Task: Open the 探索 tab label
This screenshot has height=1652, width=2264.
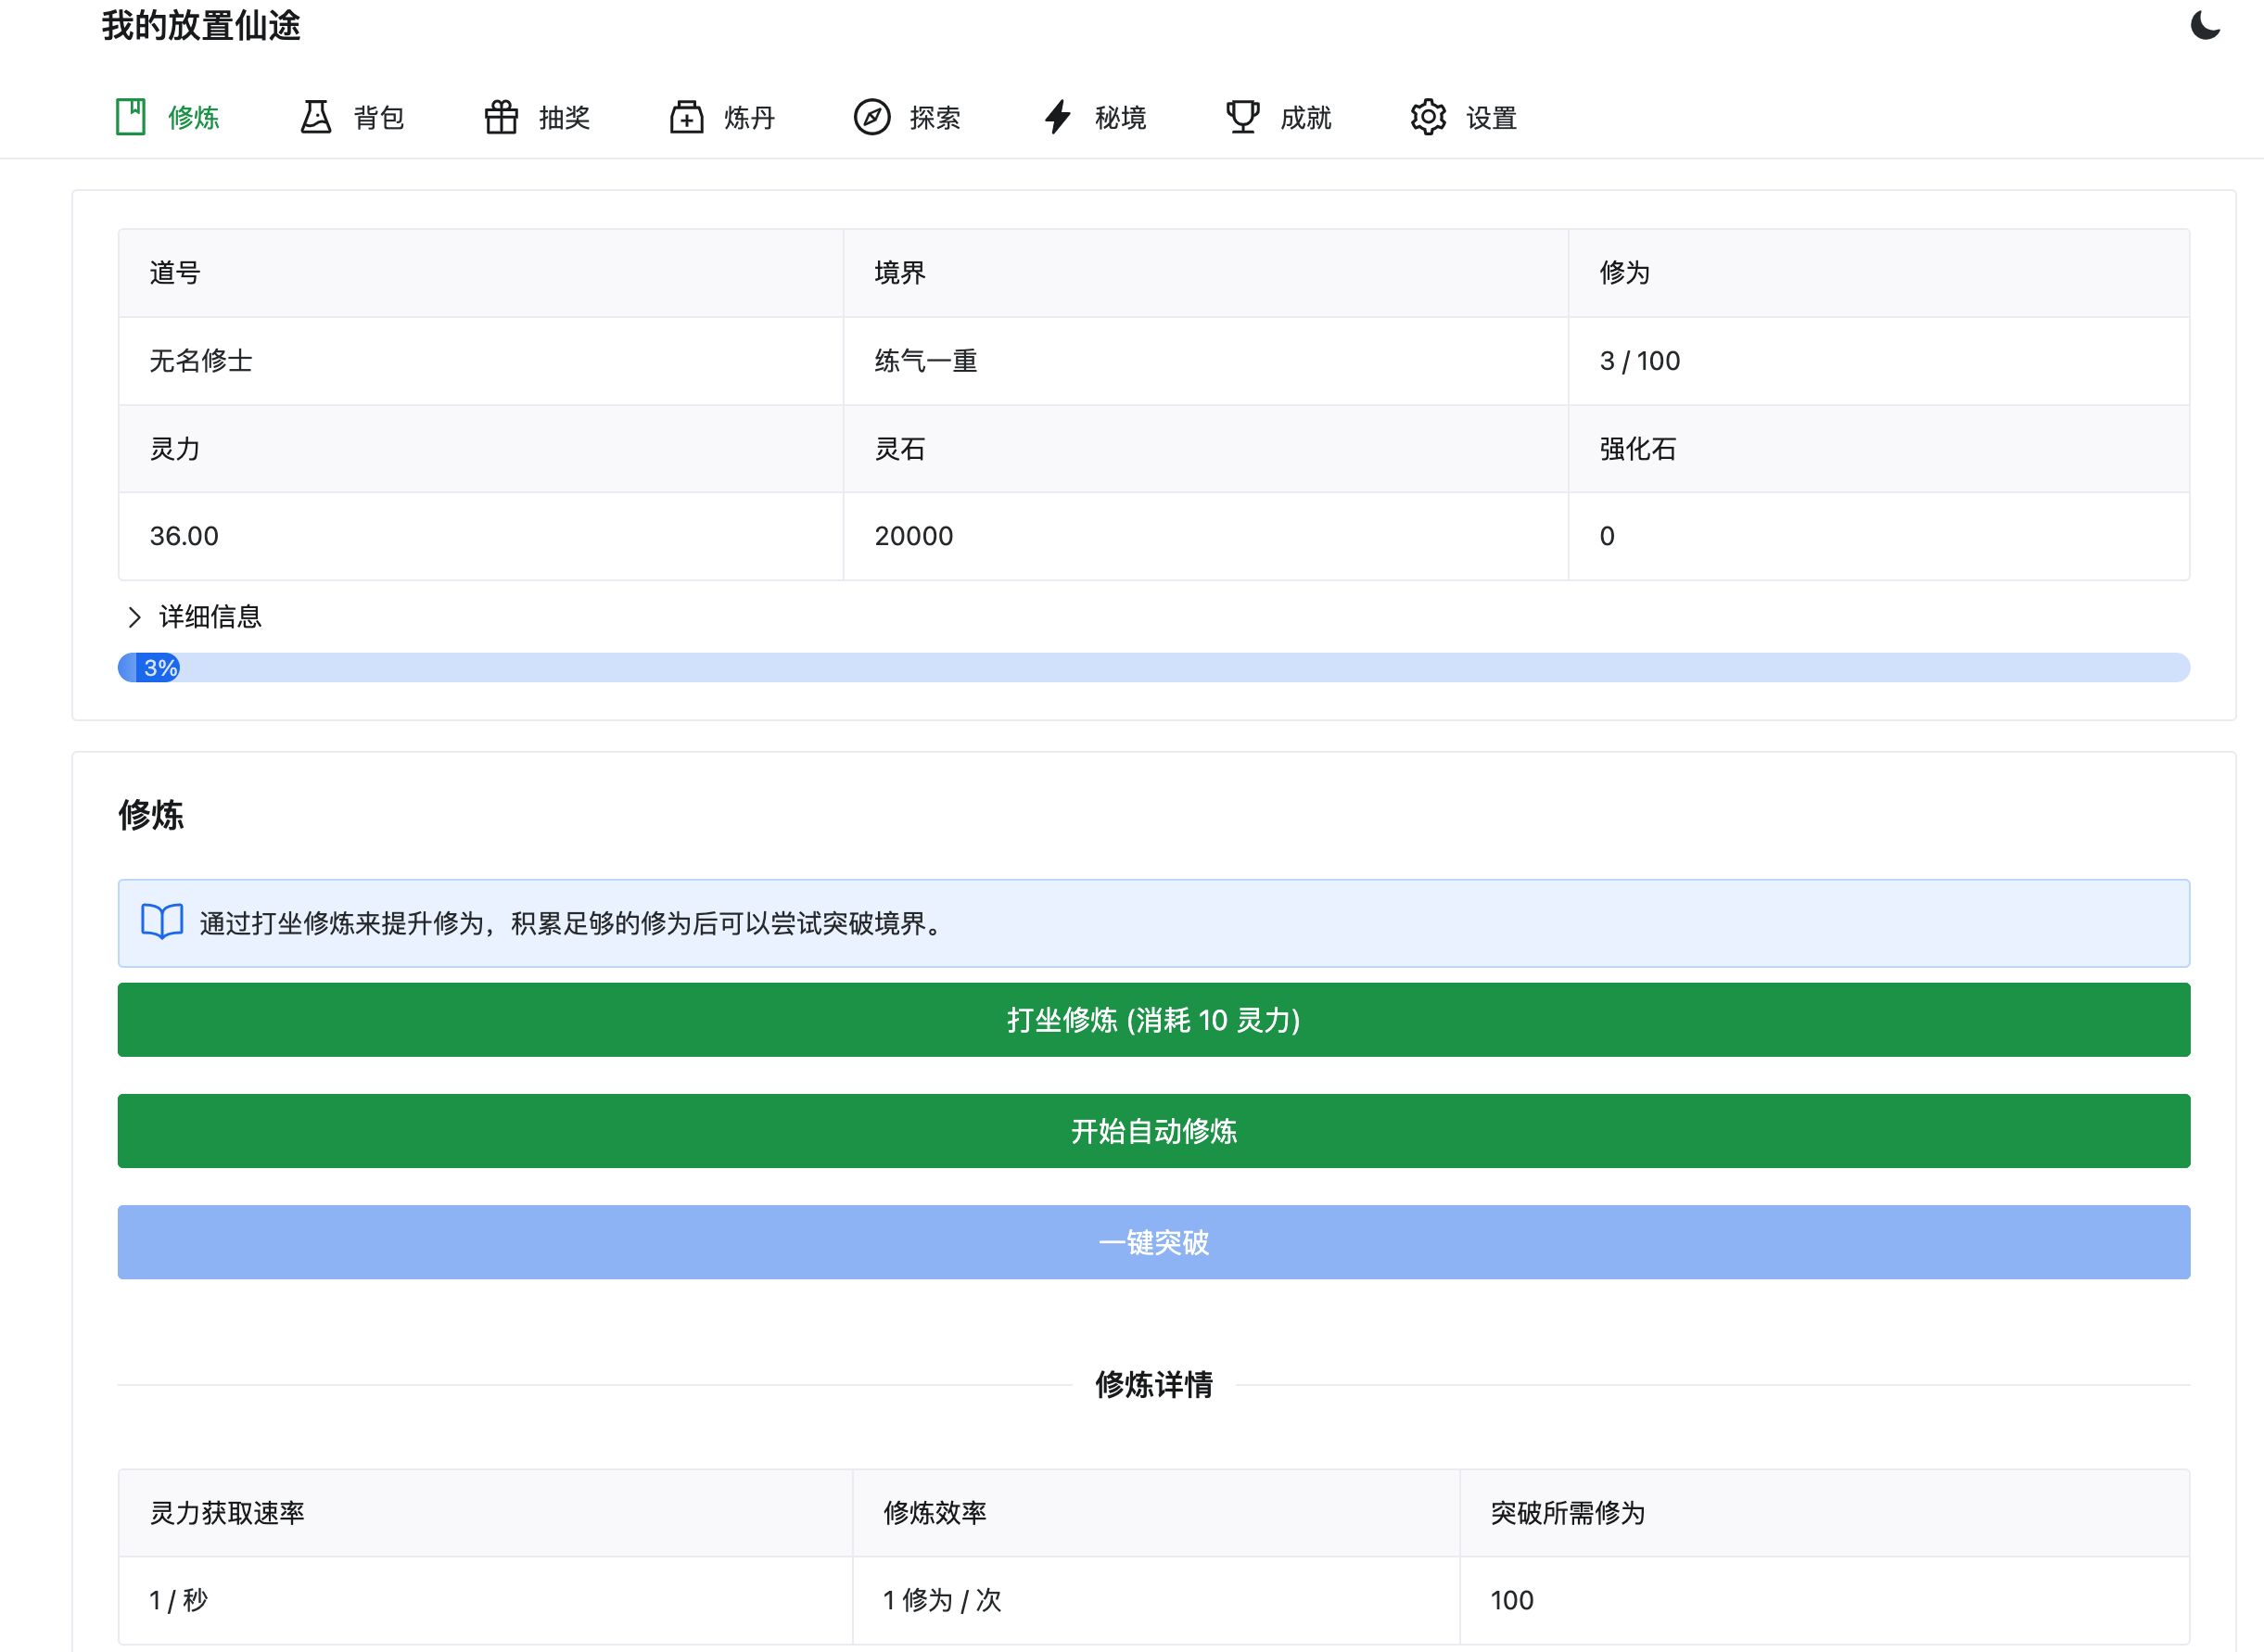Action: click(935, 118)
